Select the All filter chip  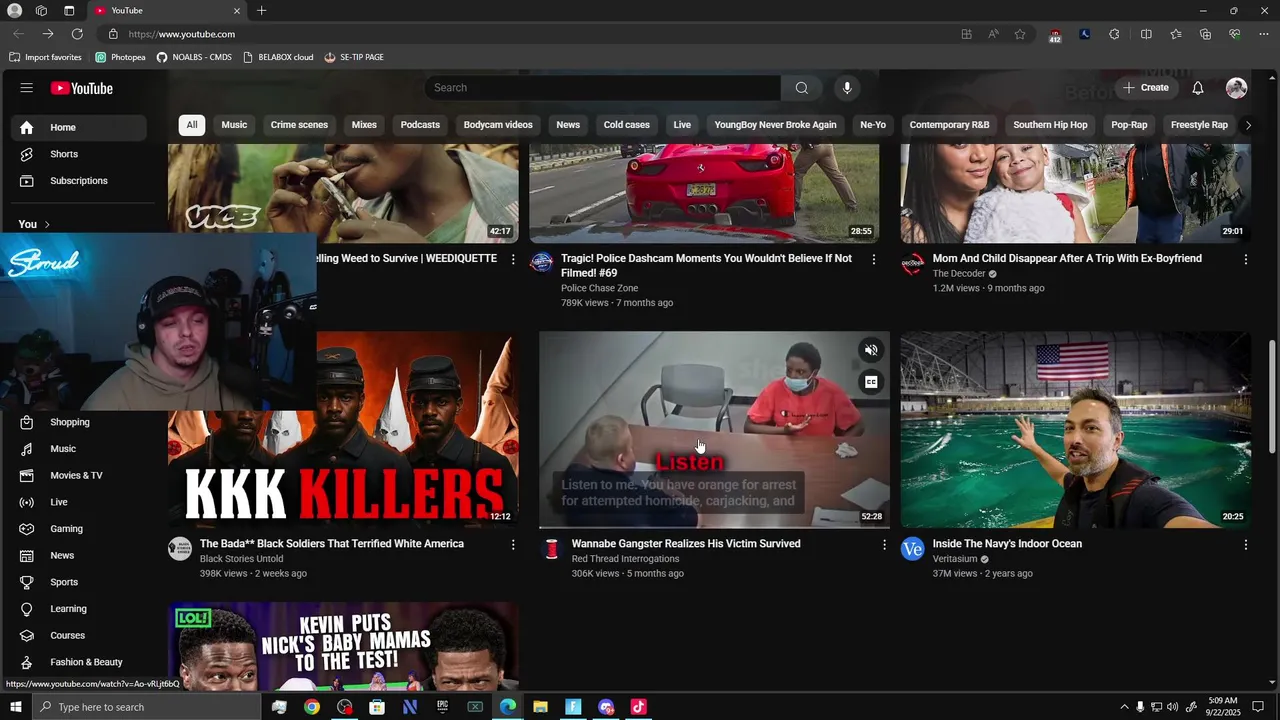pos(191,125)
